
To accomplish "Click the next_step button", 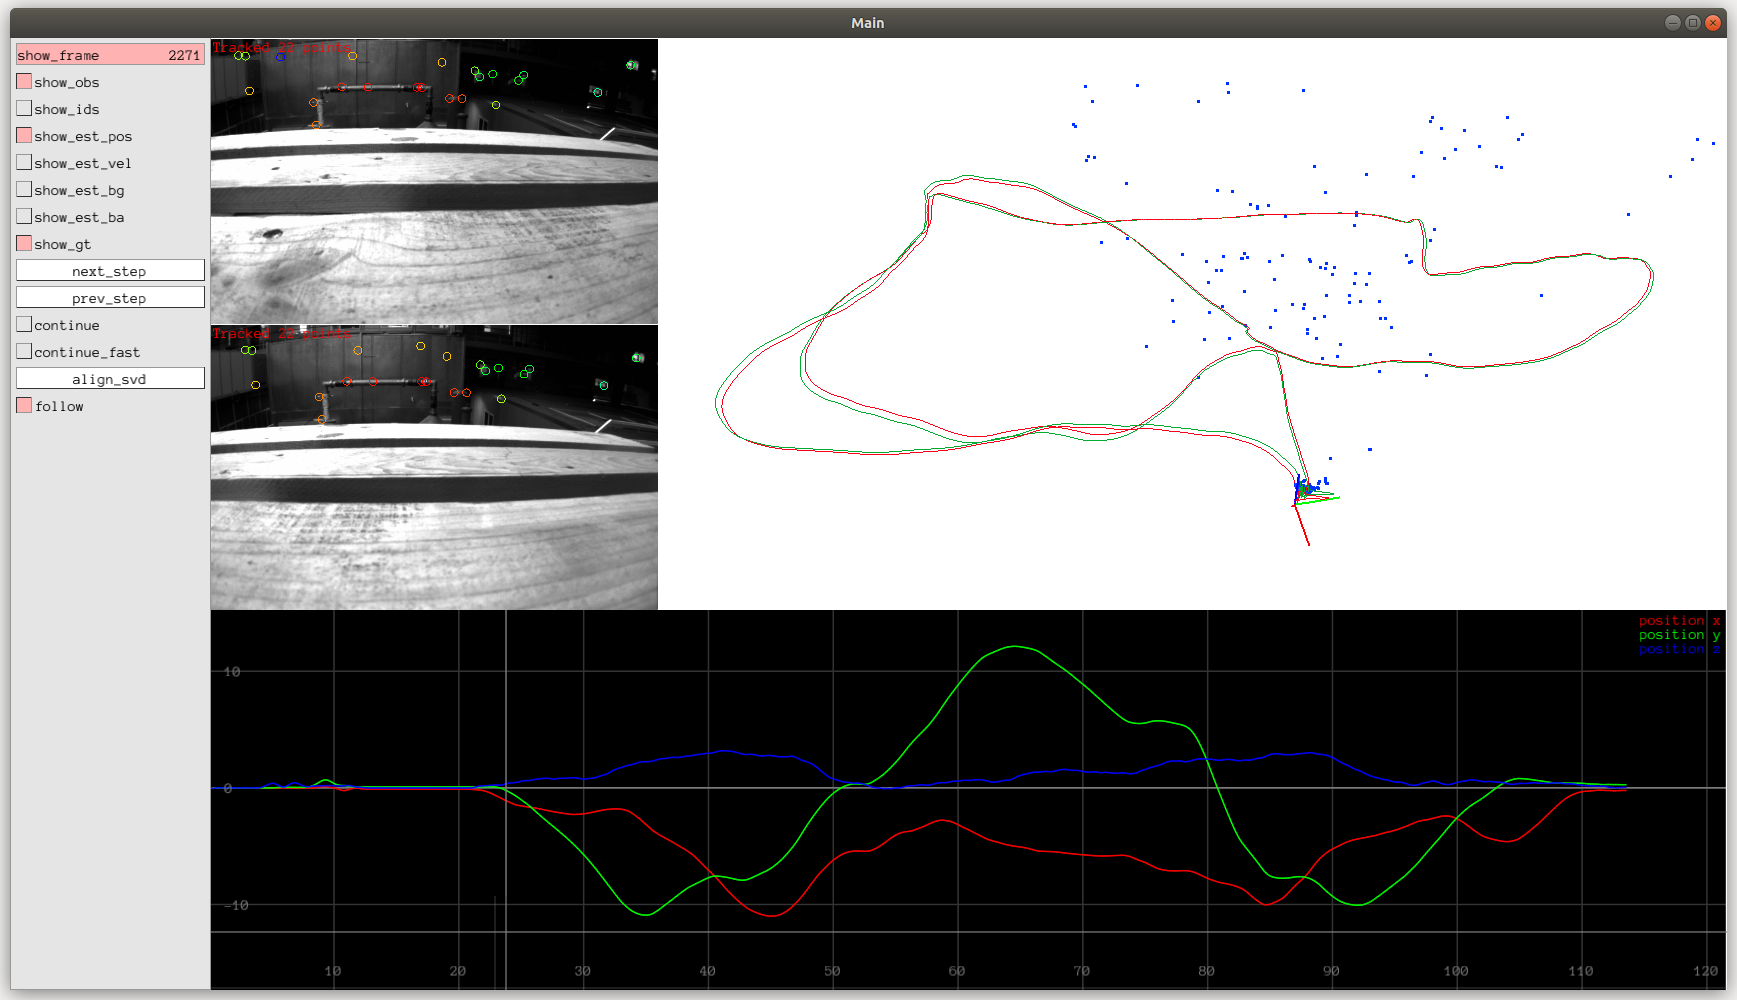I will click(110, 271).
